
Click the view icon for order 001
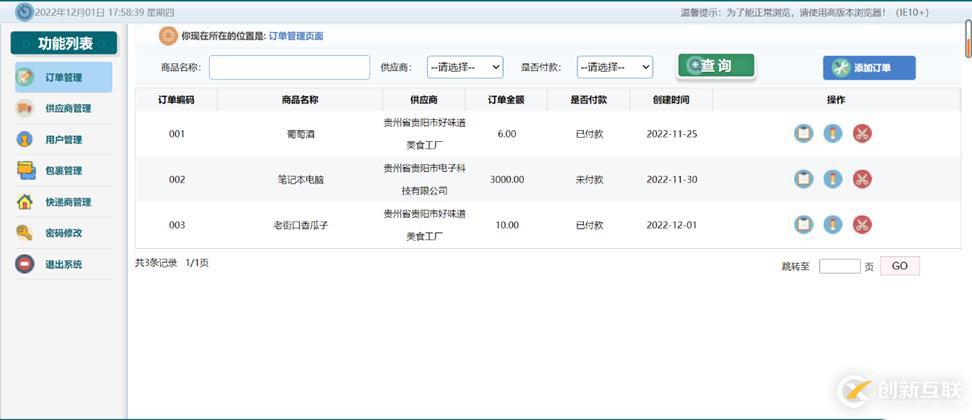click(x=803, y=133)
